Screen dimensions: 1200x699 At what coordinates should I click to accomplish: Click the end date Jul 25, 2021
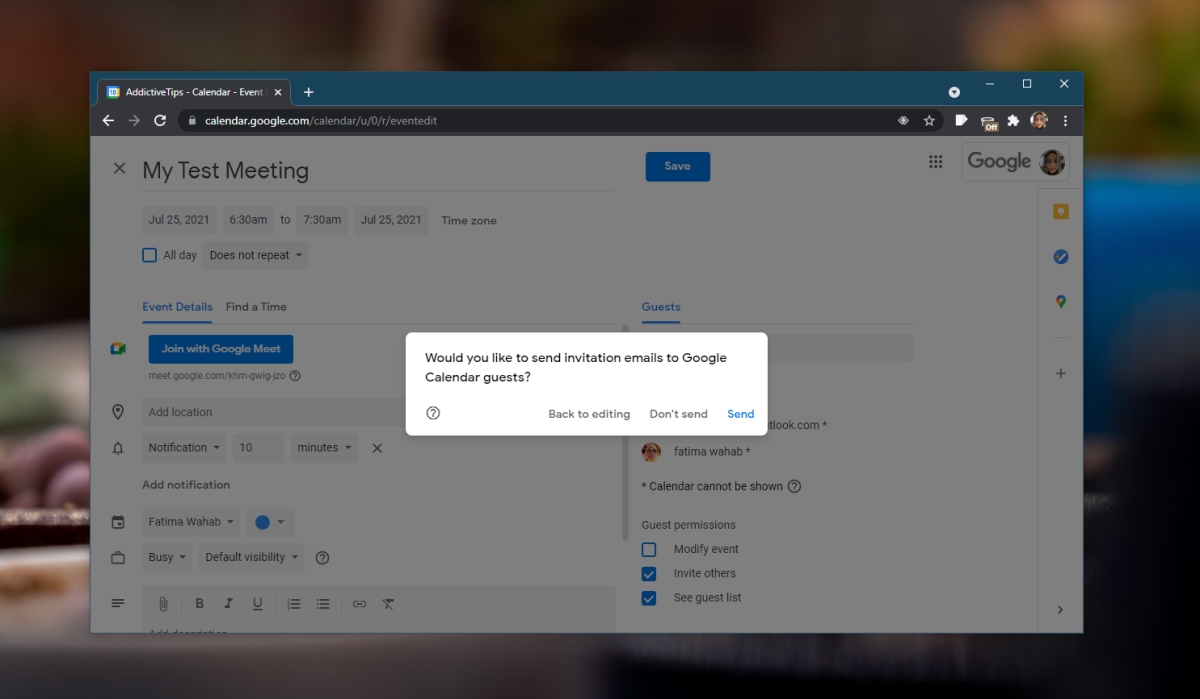(x=391, y=220)
